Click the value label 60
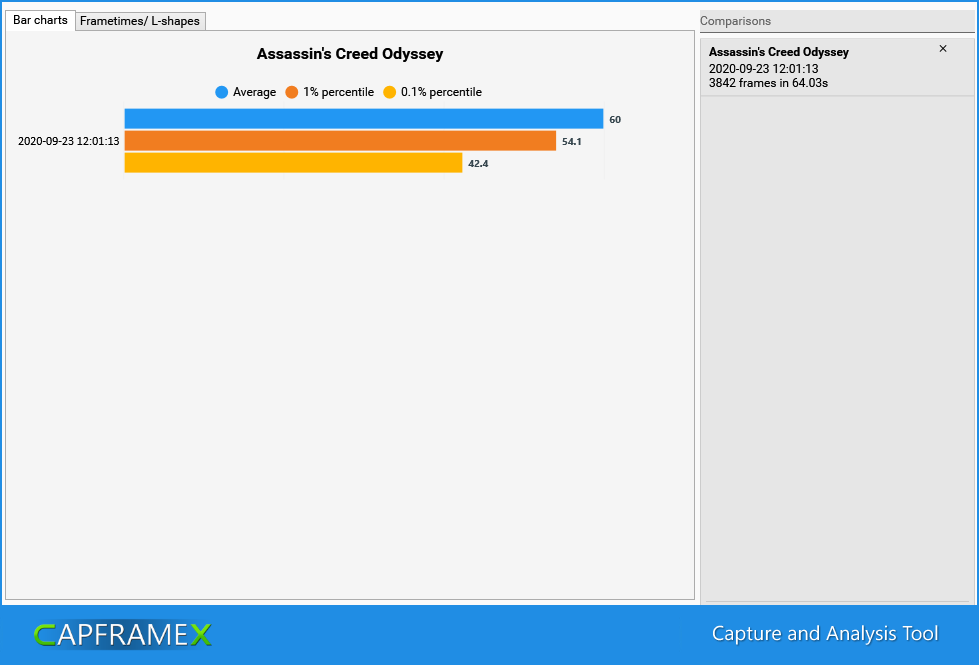The height and width of the screenshot is (665, 979). point(615,119)
